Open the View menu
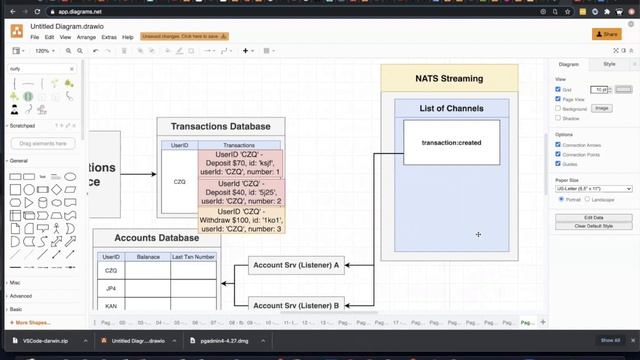This screenshot has height=360, width=640. (65, 37)
